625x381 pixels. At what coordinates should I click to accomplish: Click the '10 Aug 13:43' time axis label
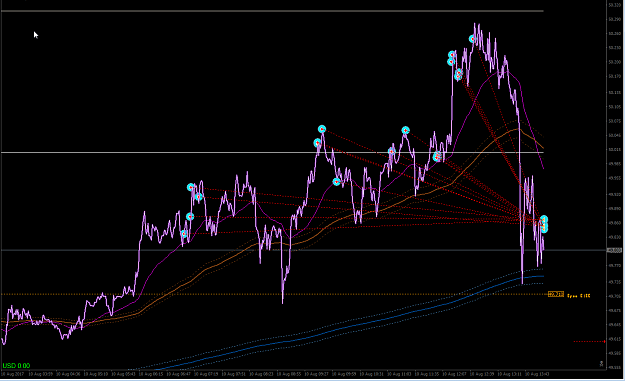(x=537, y=374)
